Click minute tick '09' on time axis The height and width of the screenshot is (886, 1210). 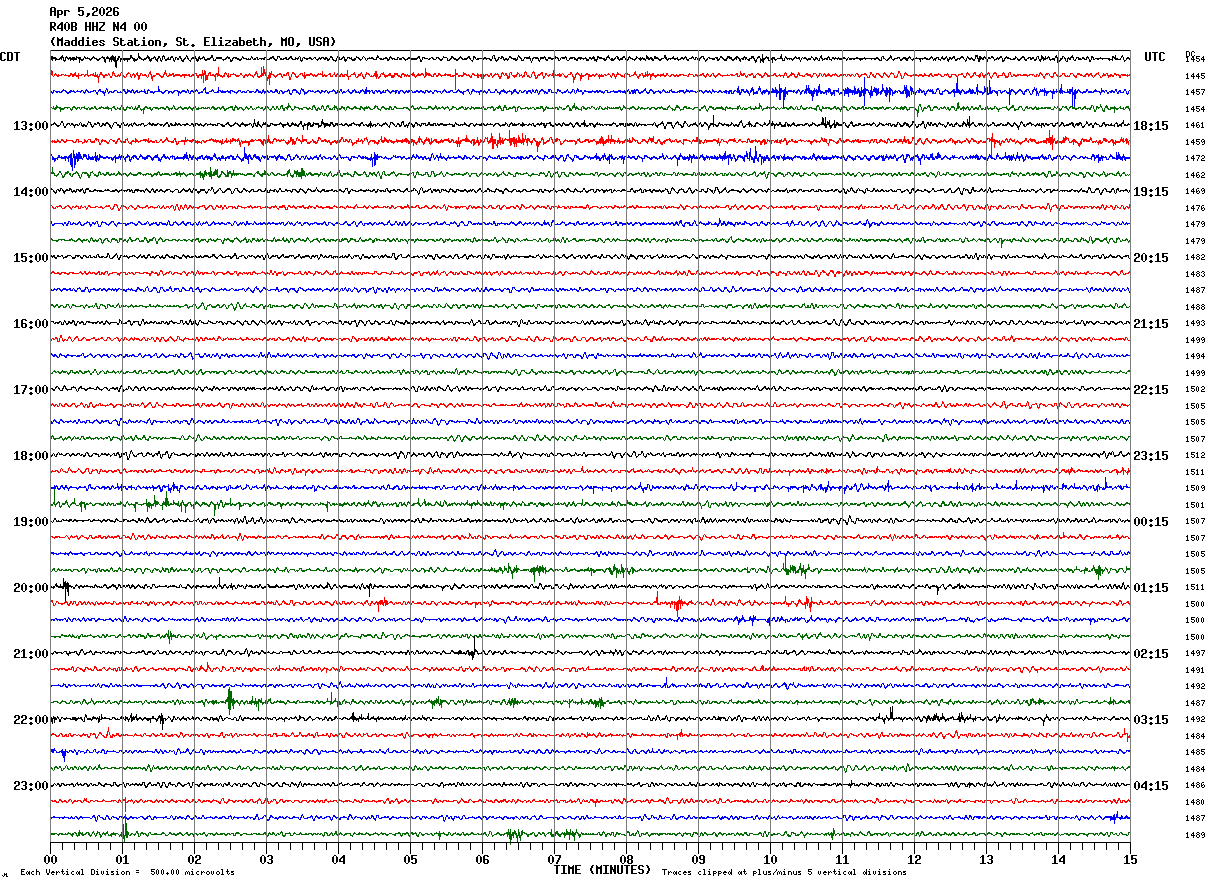[x=698, y=859]
